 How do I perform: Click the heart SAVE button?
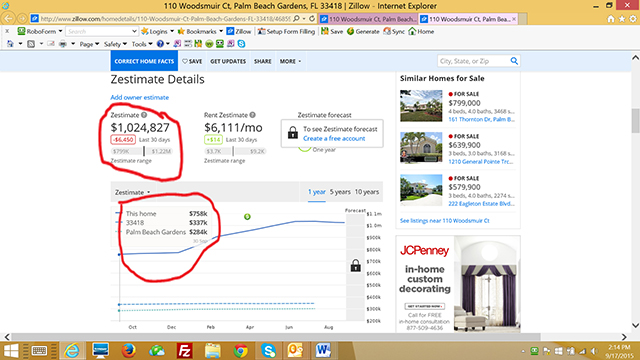pyautogui.click(x=192, y=61)
